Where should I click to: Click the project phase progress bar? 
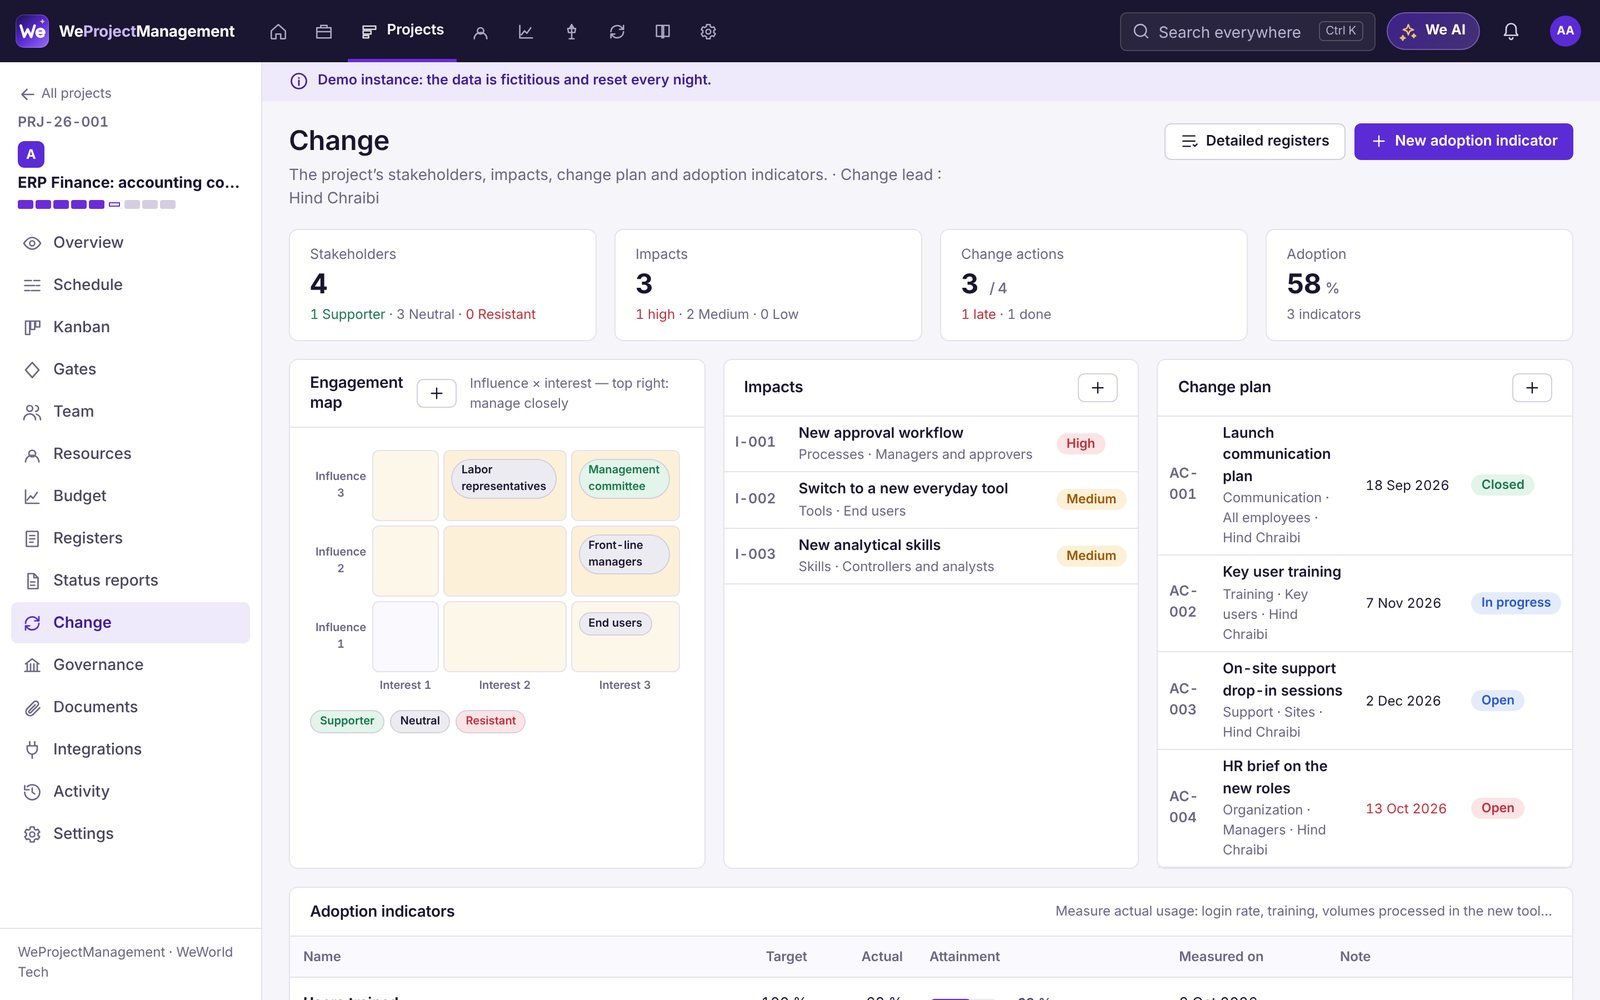(x=97, y=204)
